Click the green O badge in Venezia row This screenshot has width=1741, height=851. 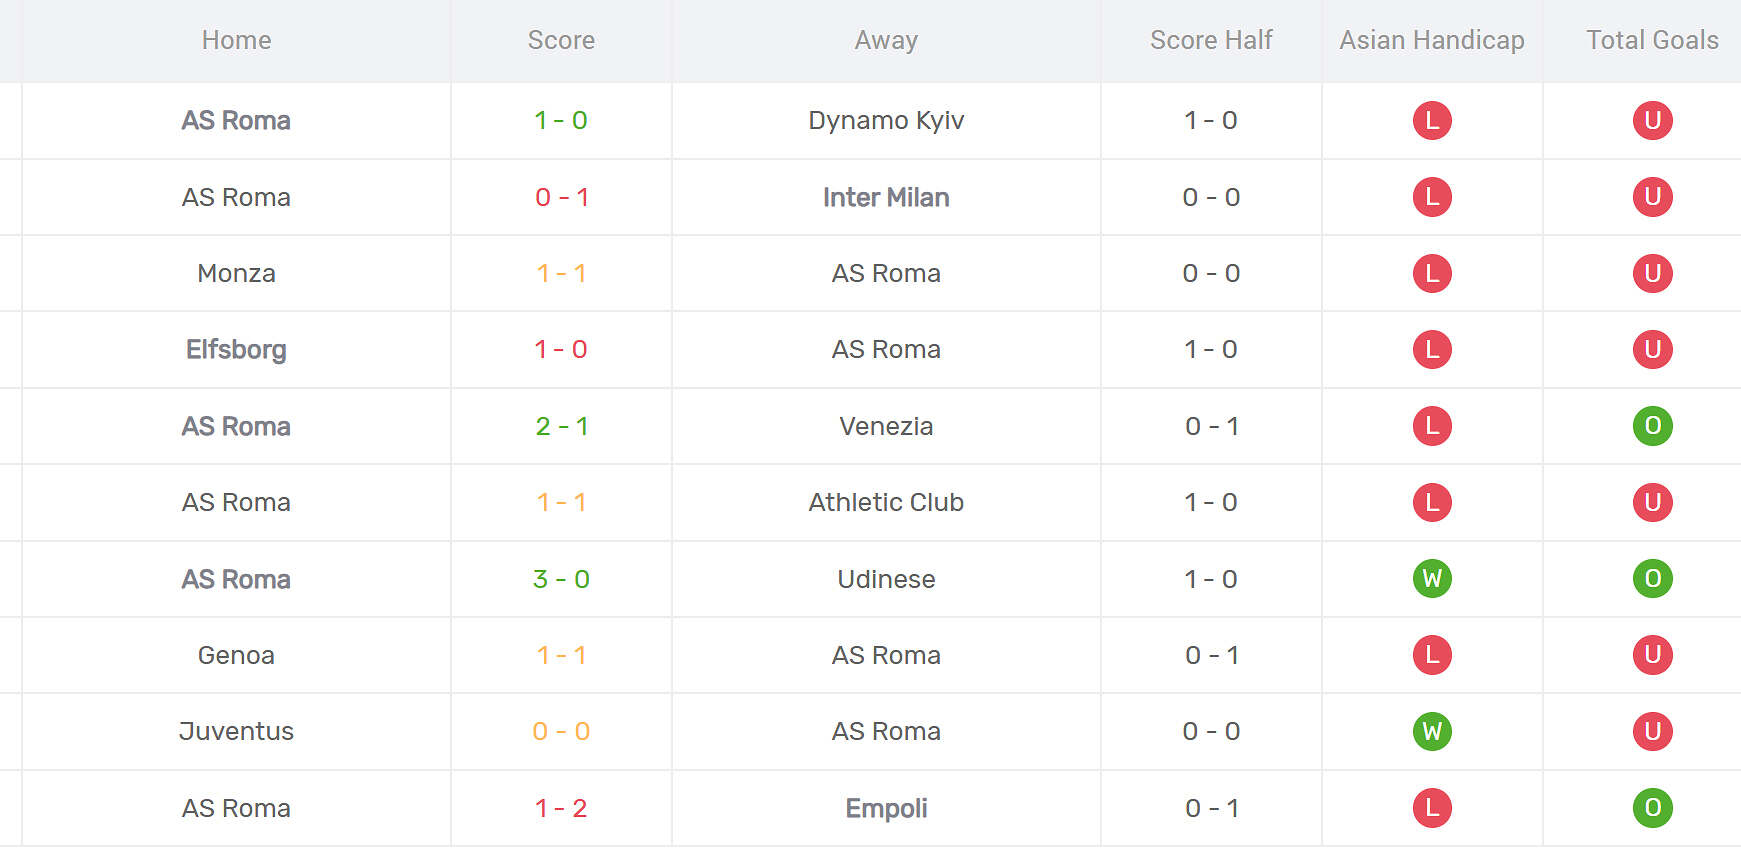1652,426
